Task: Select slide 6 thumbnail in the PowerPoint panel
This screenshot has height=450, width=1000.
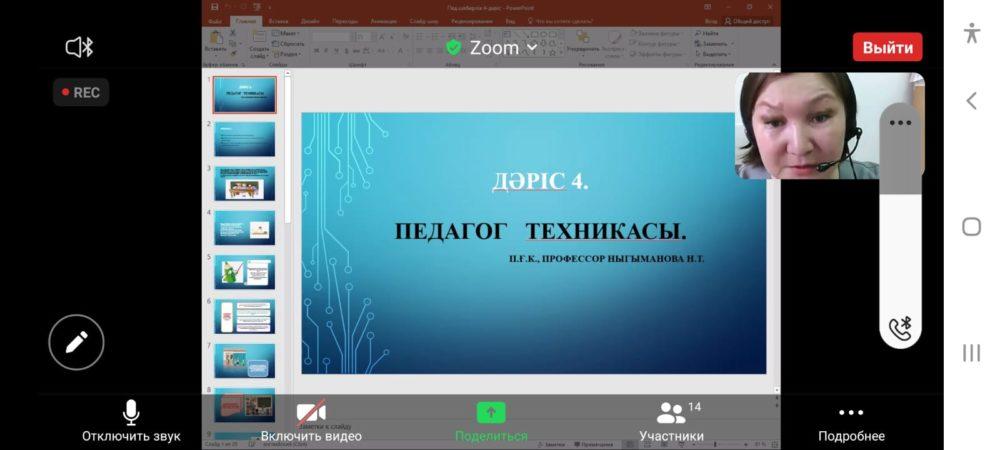Action: [x=245, y=316]
